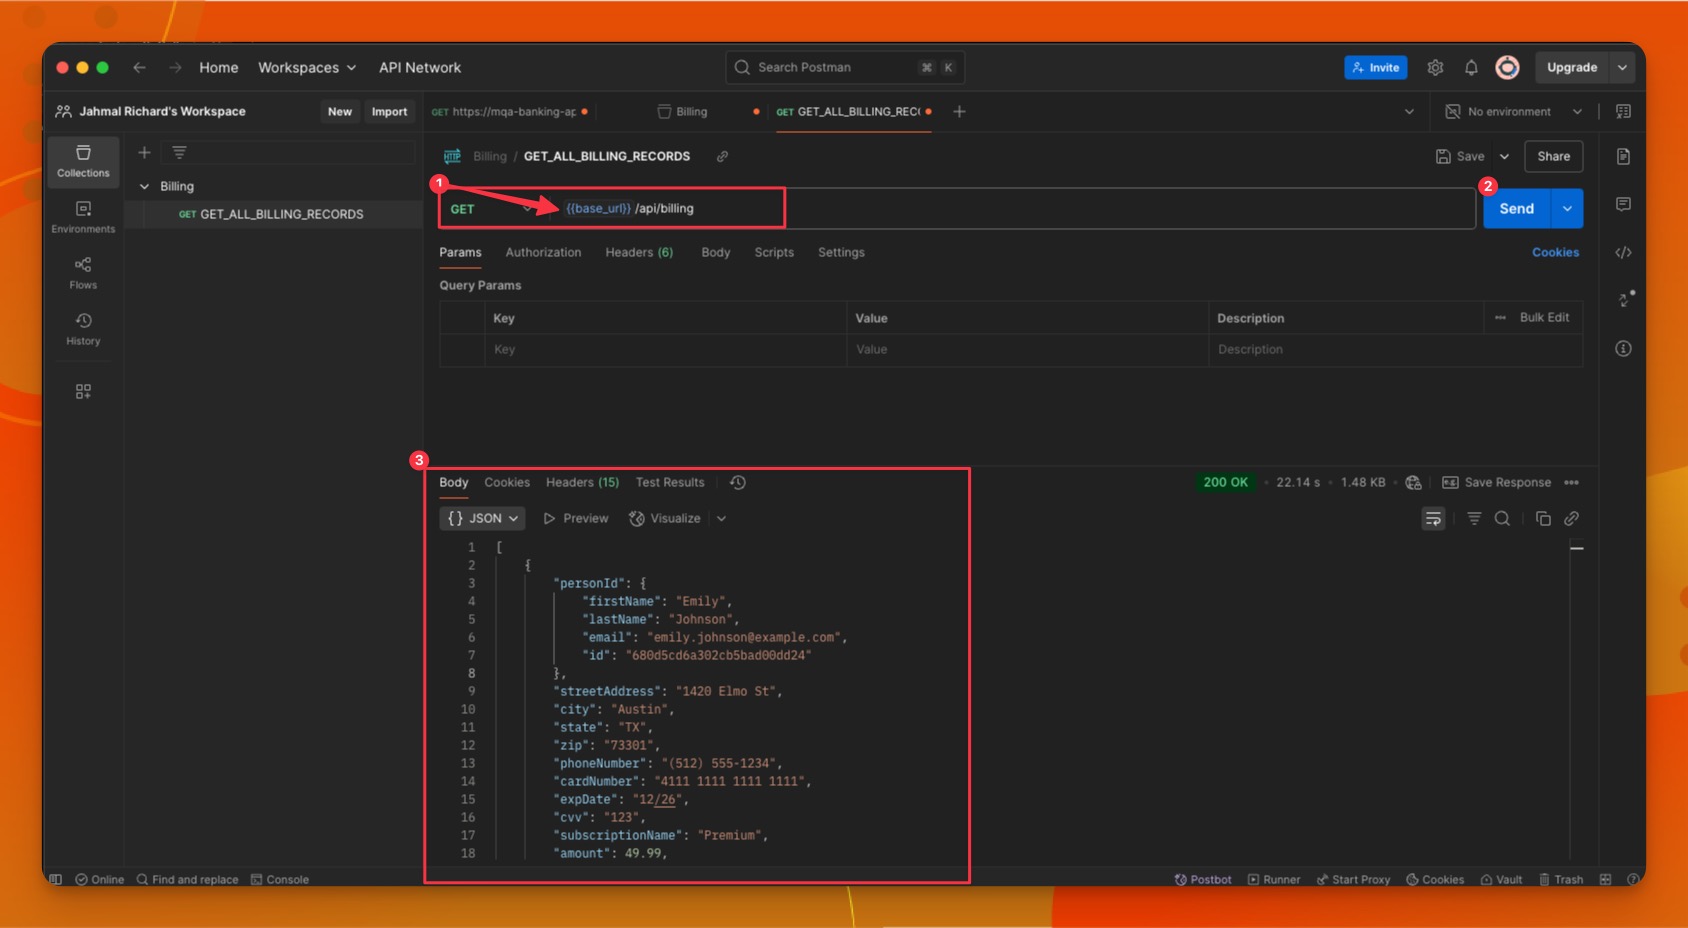Image resolution: width=1688 pixels, height=928 pixels.
Task: Open the Collections sidebar panel
Action: point(83,161)
